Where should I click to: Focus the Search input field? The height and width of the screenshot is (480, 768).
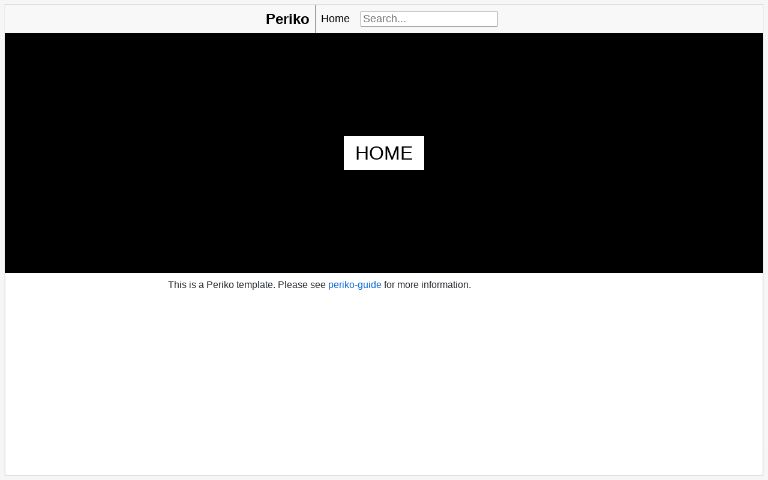429,19
